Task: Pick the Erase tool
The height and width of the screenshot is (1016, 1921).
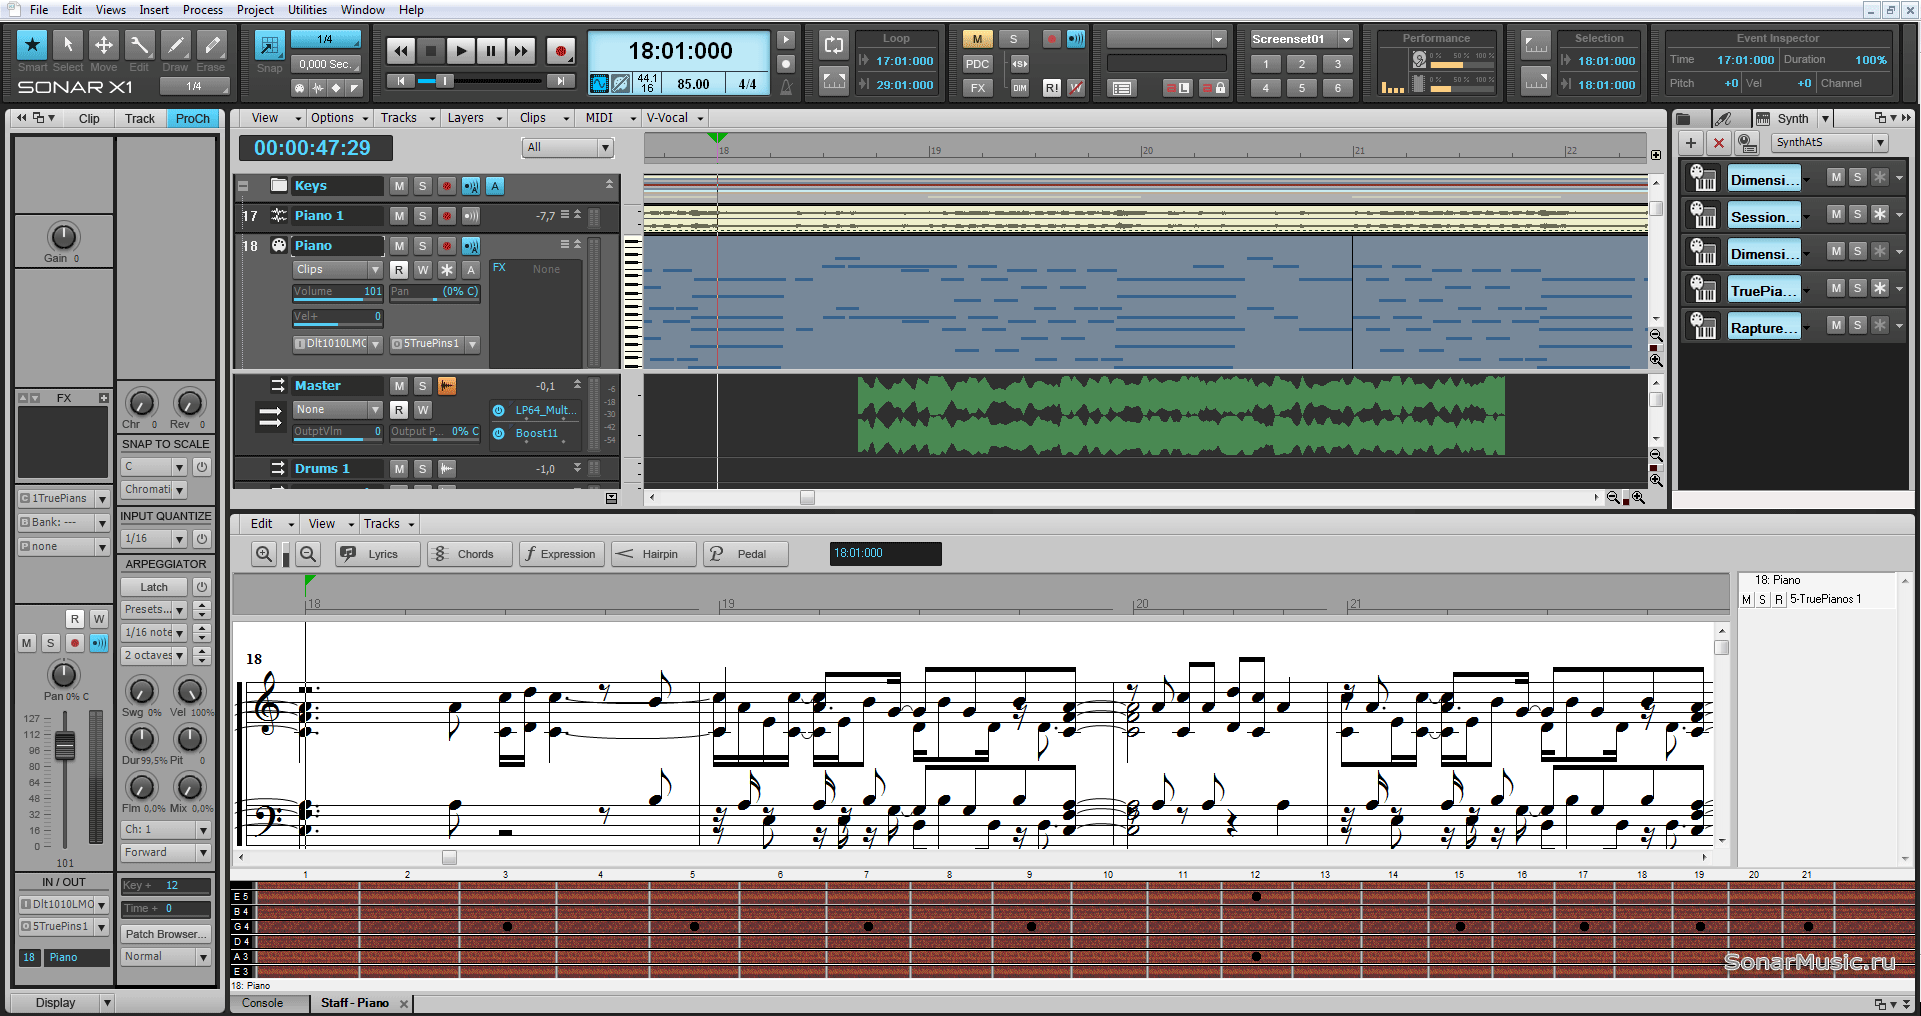Action: tap(211, 45)
